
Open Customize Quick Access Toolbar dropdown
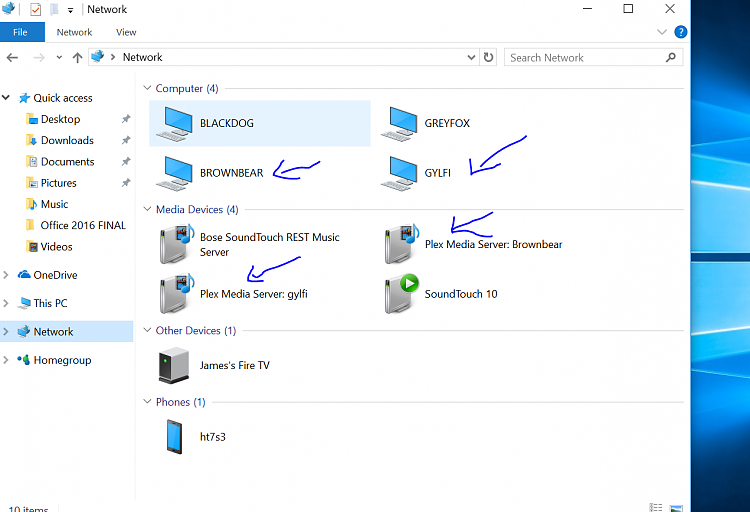click(x=70, y=10)
